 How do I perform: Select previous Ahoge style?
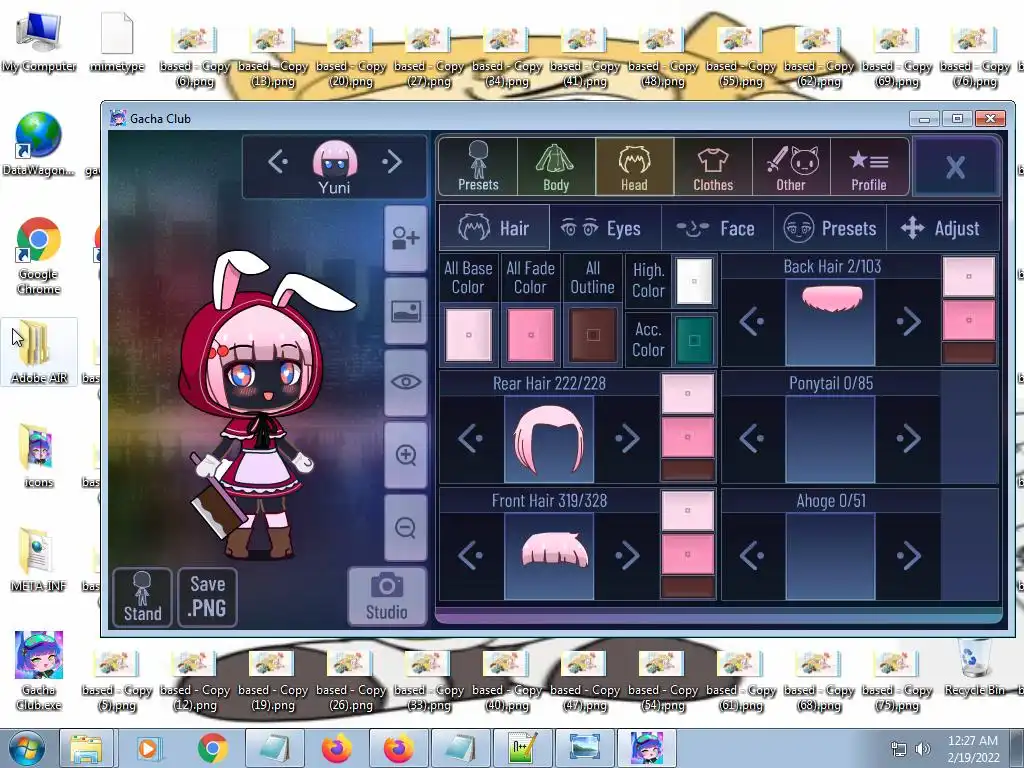click(x=752, y=556)
